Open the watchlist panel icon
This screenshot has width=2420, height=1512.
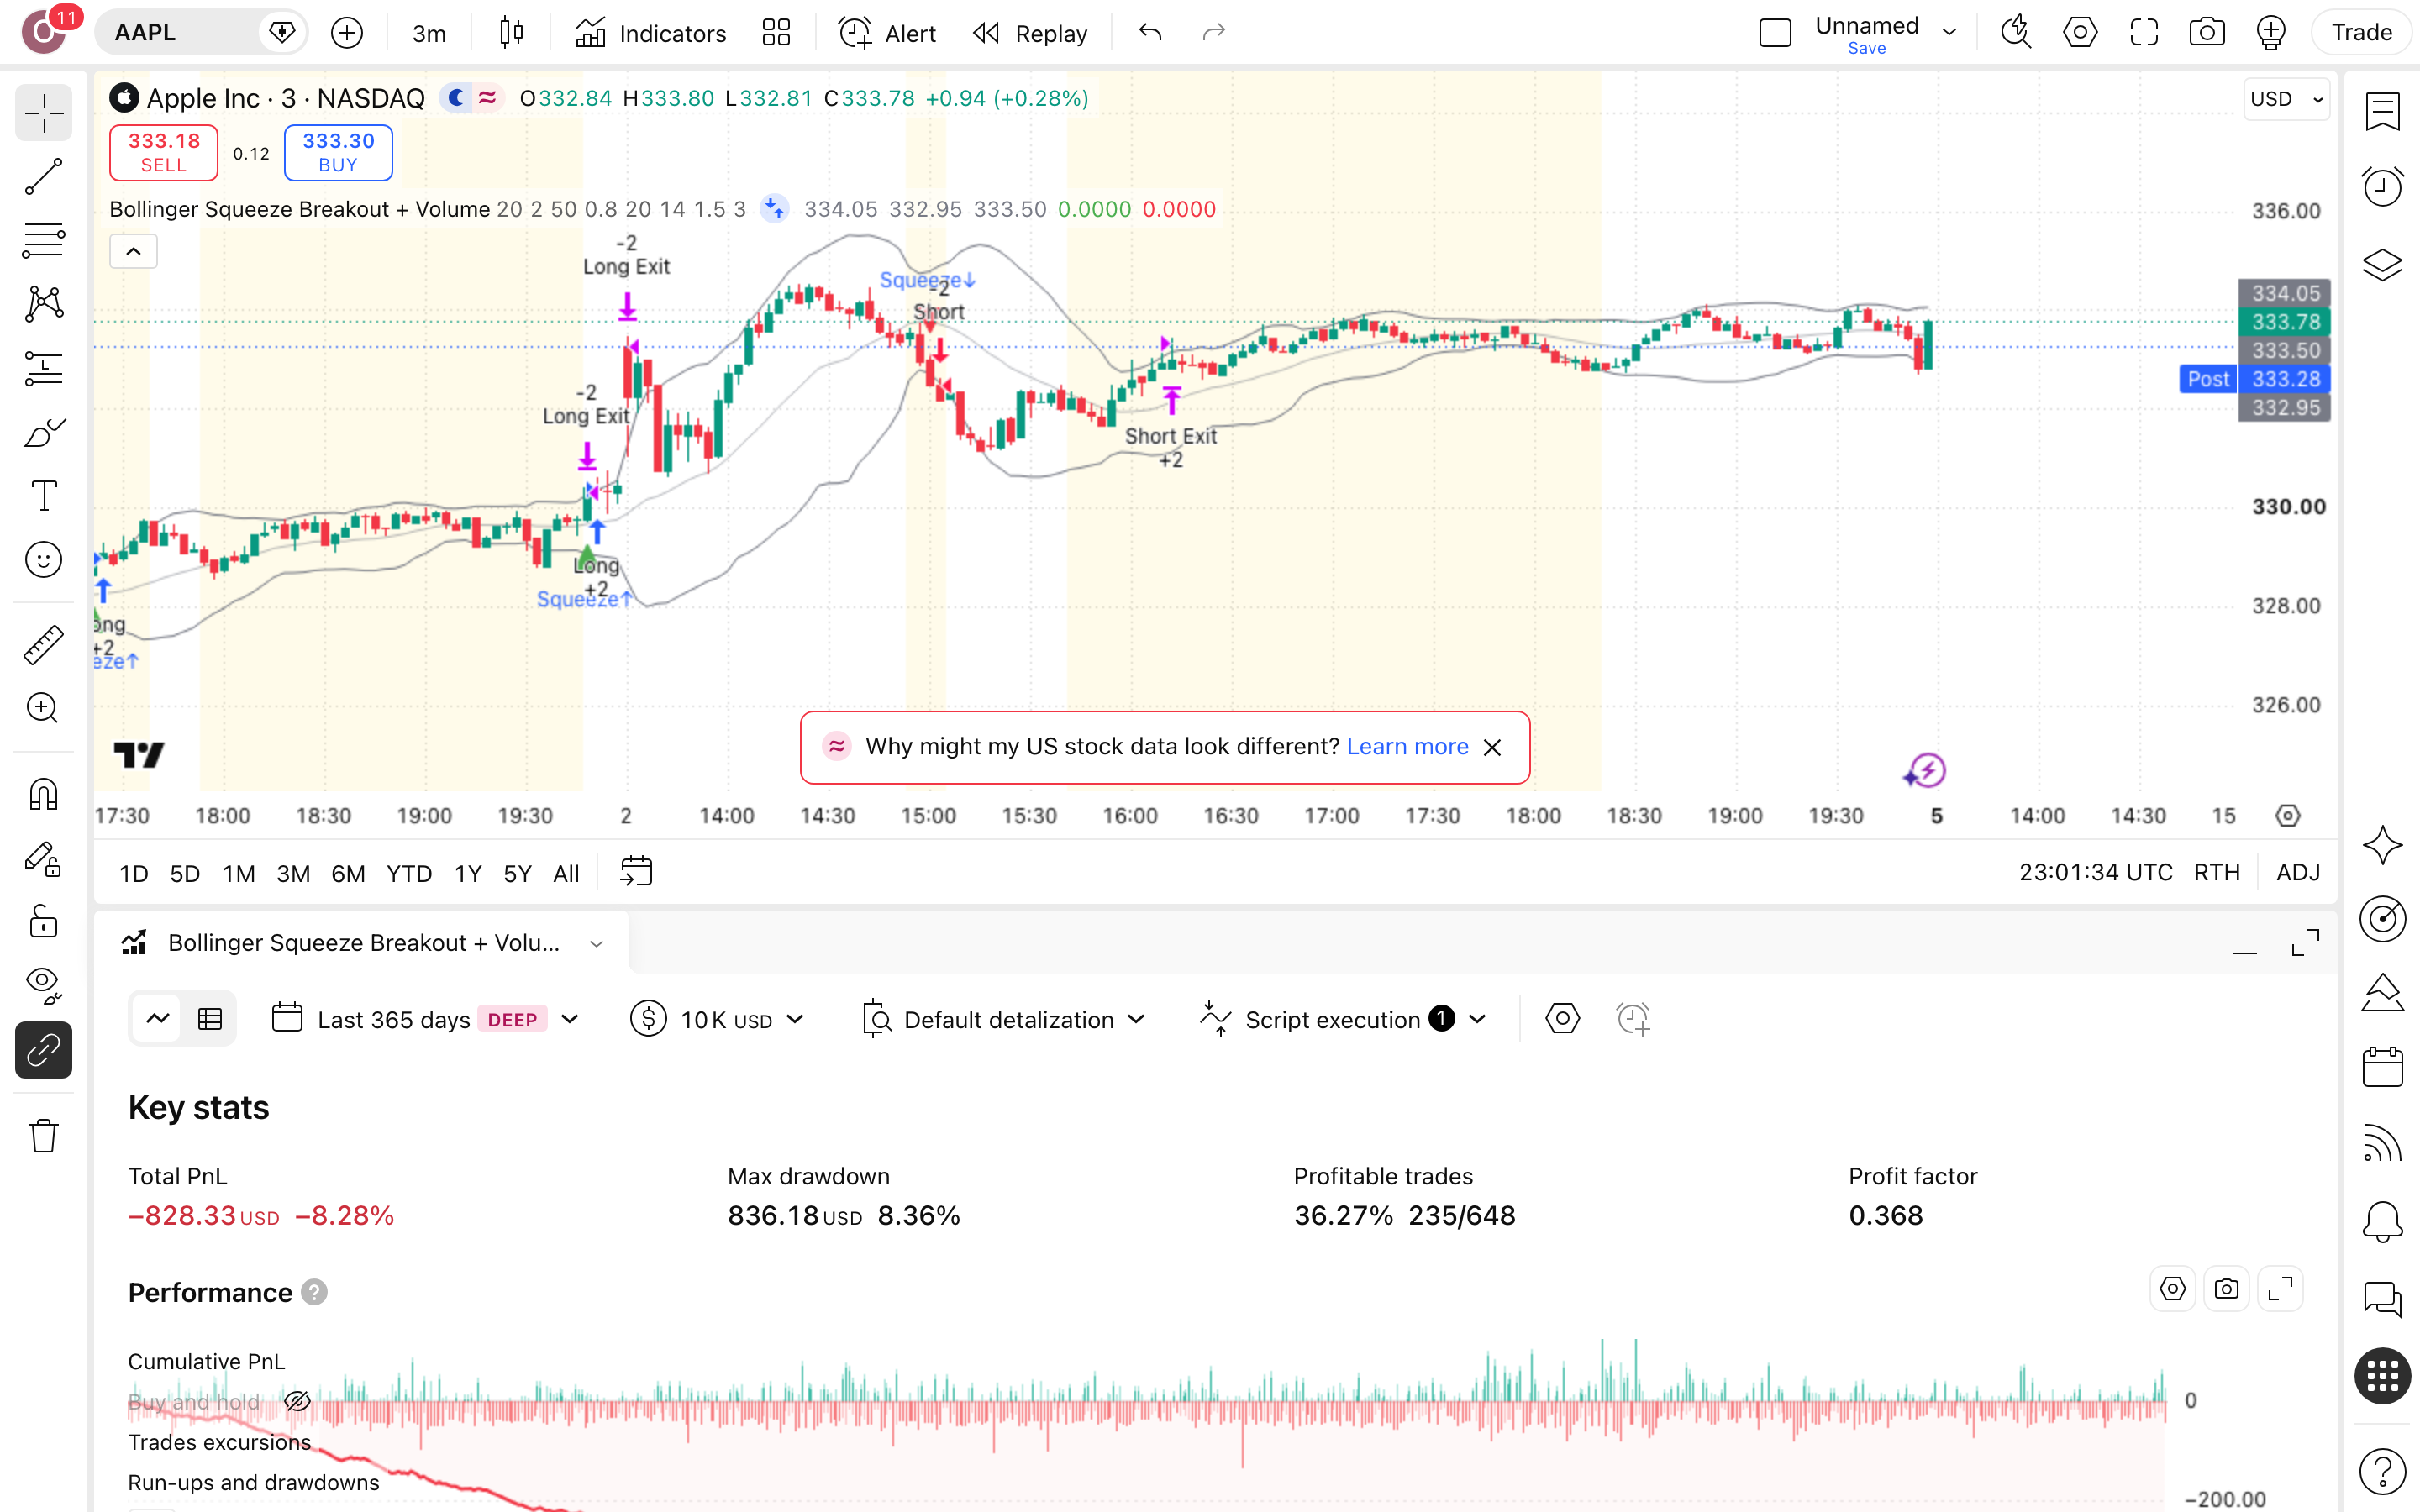click(2383, 111)
